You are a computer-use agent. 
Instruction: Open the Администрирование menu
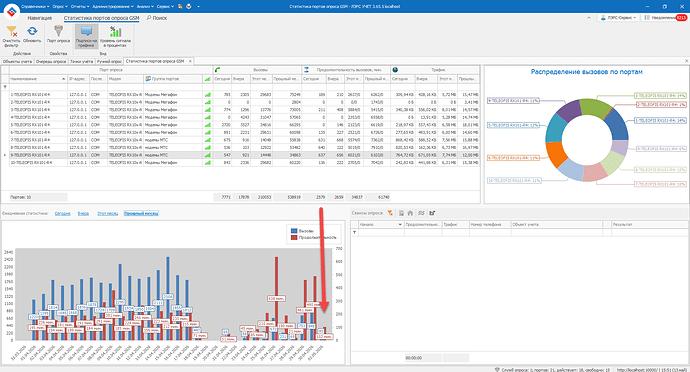[x=113, y=7]
